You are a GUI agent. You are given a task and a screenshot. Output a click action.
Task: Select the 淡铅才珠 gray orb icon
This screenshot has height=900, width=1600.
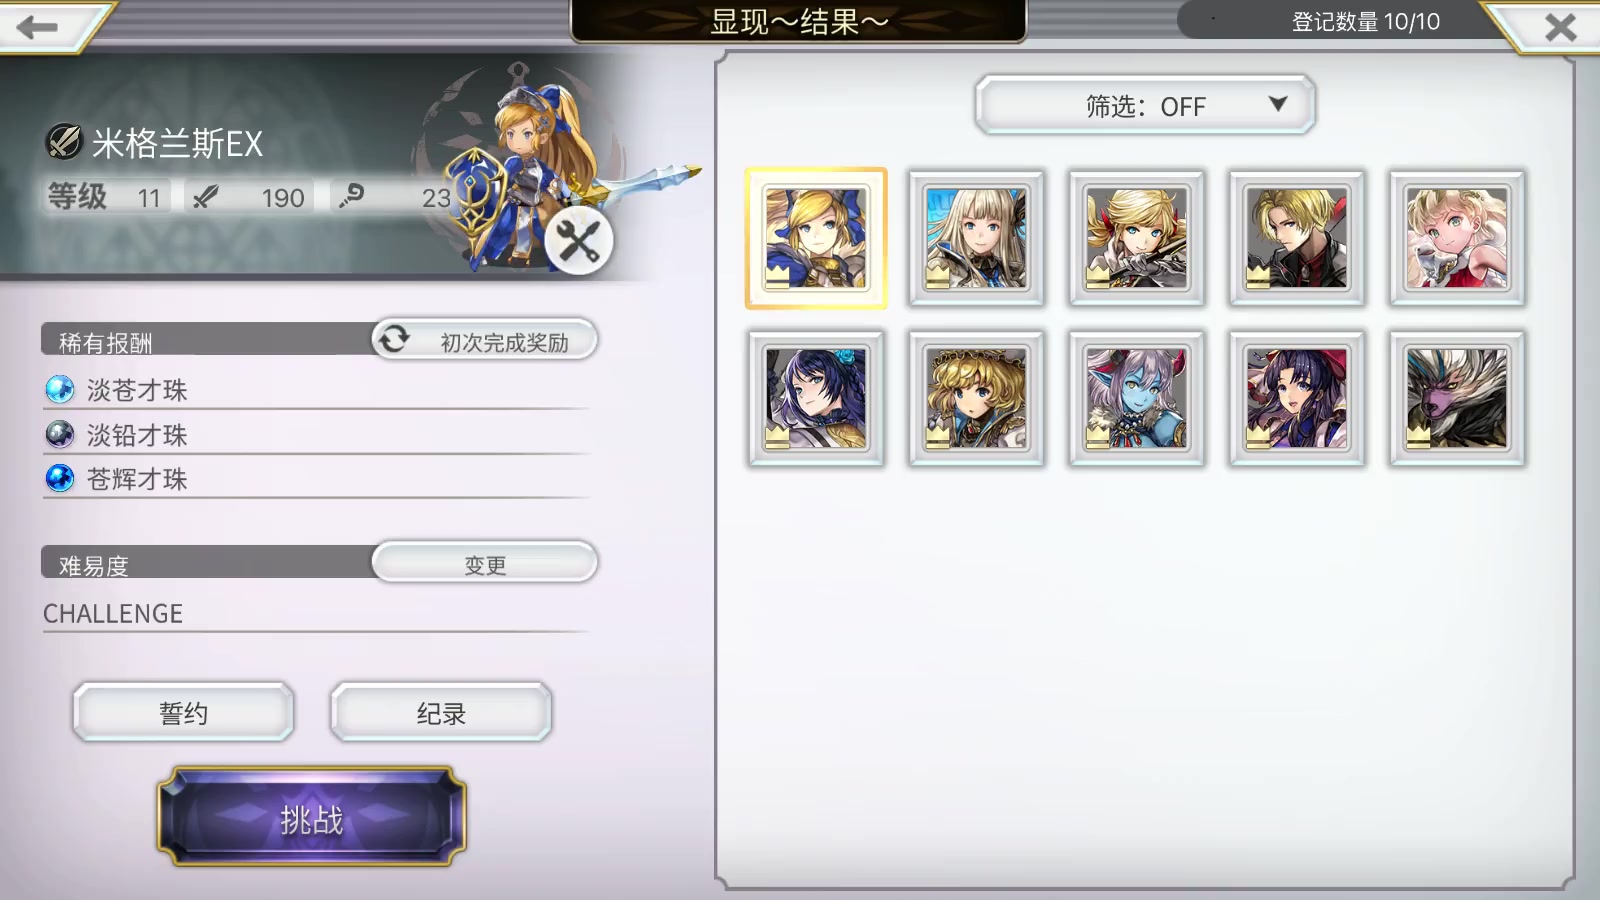tap(60, 434)
